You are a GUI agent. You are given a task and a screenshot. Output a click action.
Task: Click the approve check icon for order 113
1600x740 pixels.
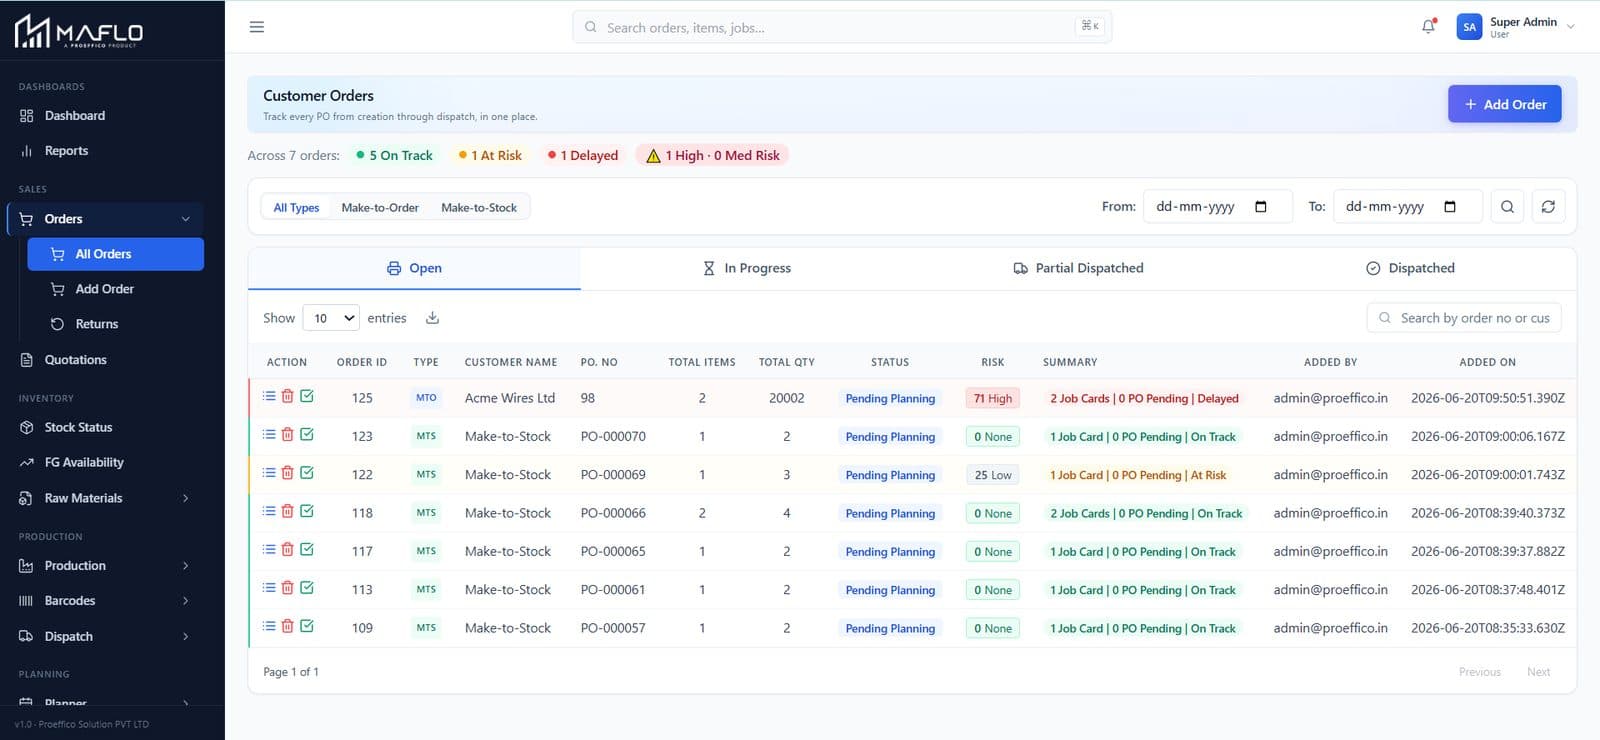point(307,588)
